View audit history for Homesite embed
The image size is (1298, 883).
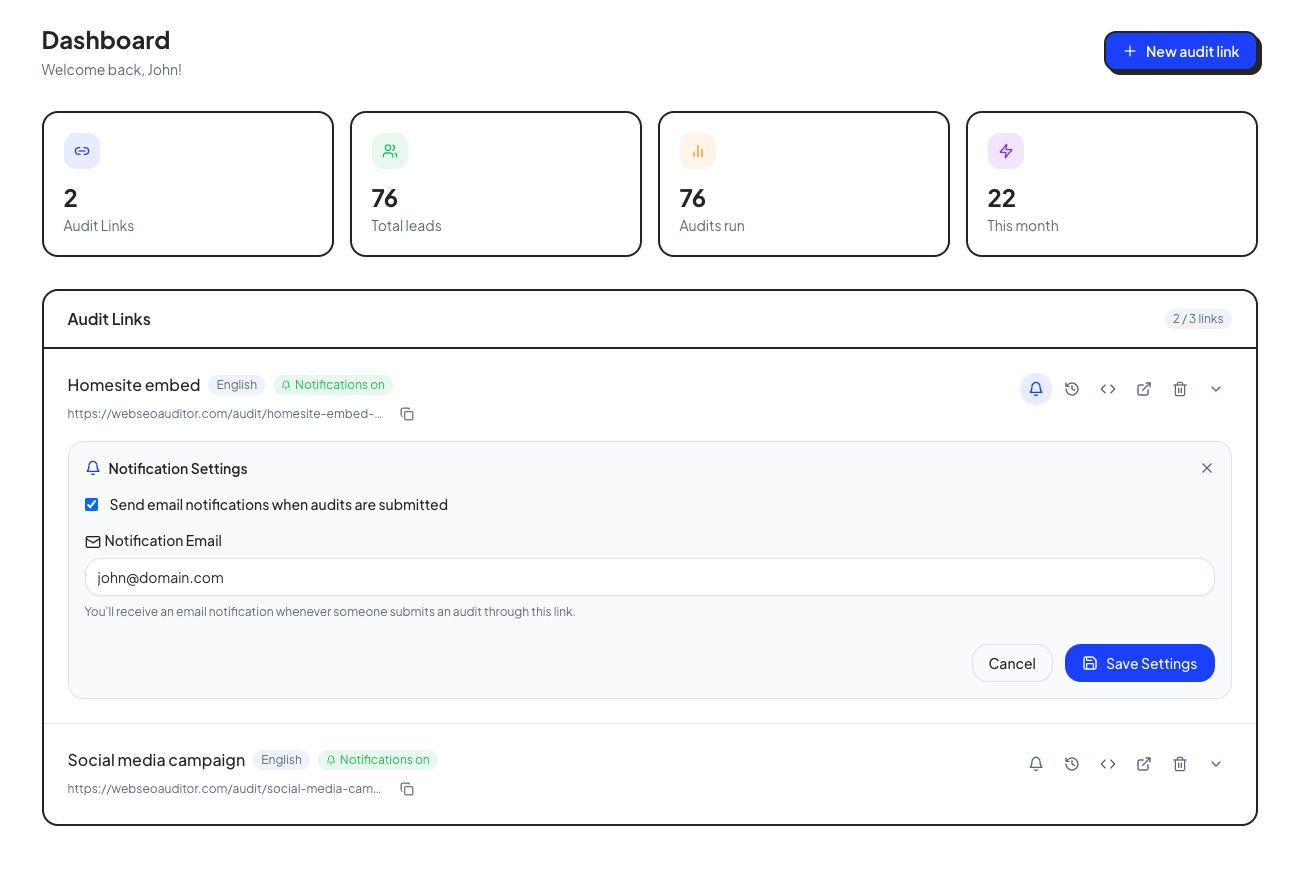pyautogui.click(x=1072, y=389)
